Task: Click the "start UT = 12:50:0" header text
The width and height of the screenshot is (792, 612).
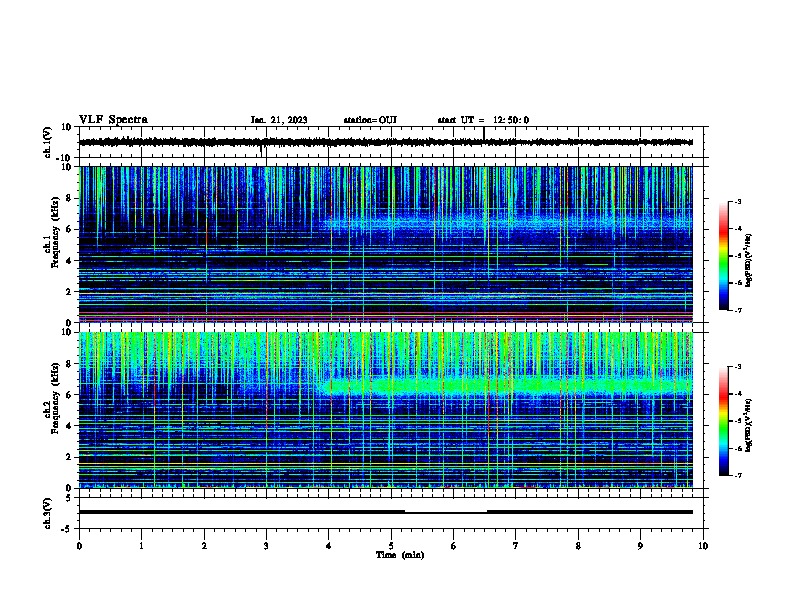Action: pyautogui.click(x=483, y=120)
